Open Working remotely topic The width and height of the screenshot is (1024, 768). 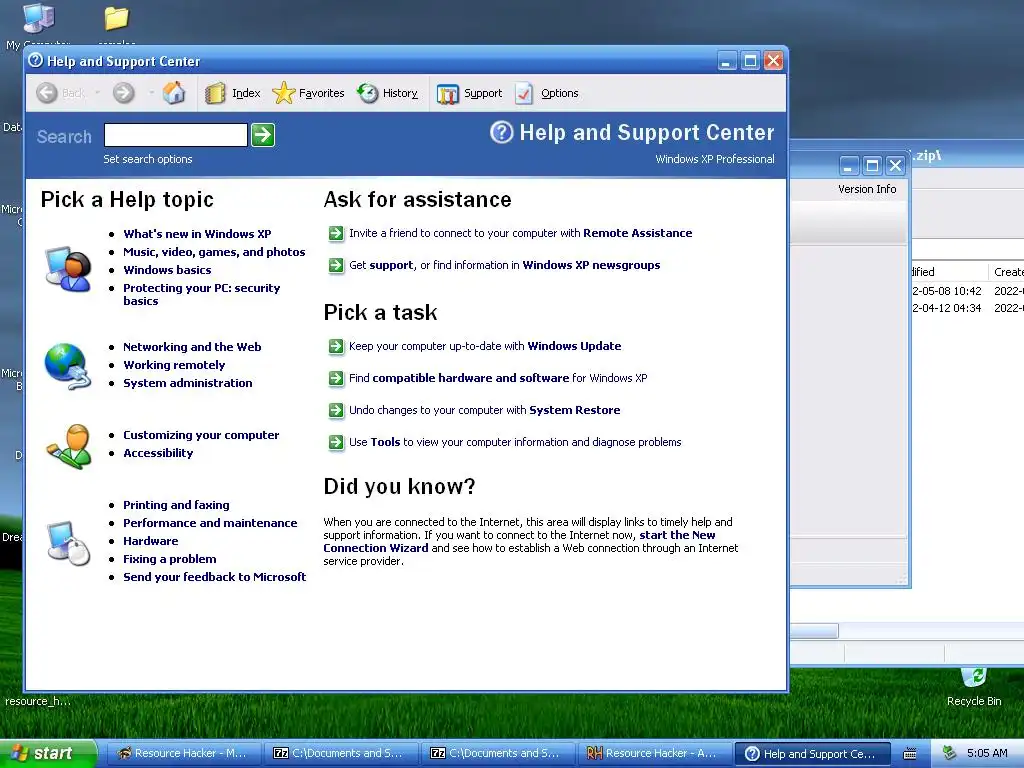coord(174,365)
